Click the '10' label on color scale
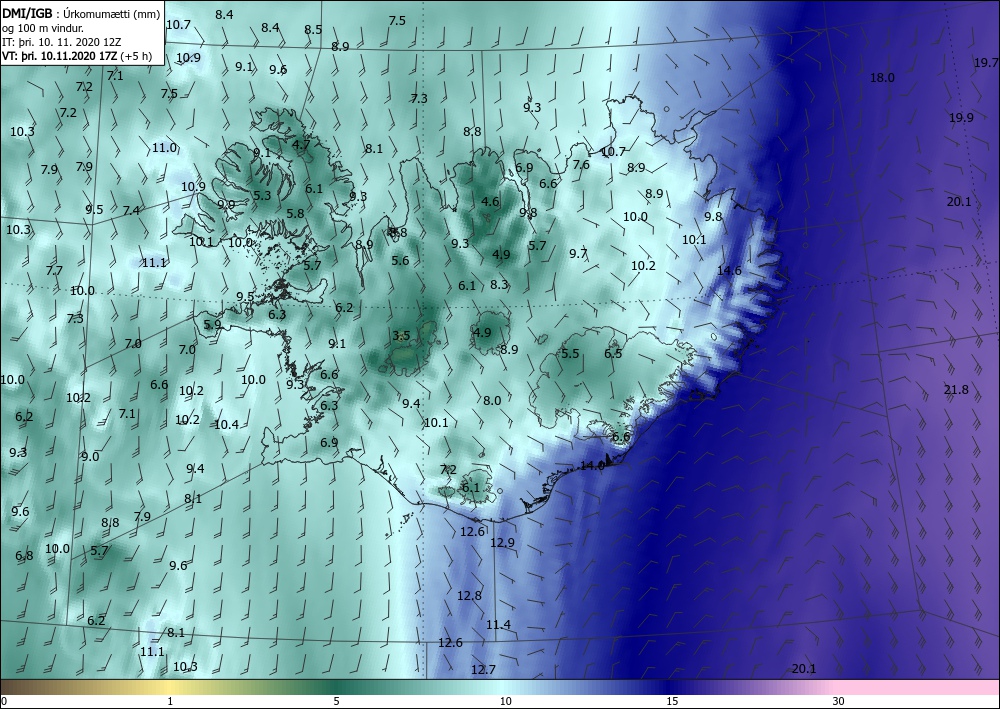1000x709 pixels. click(505, 702)
